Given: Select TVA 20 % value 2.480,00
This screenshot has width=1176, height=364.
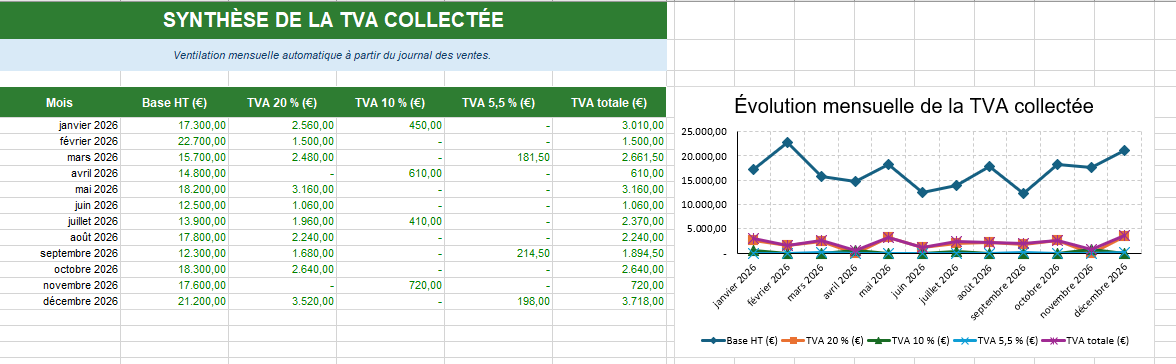Looking at the screenshot, I should (282, 157).
